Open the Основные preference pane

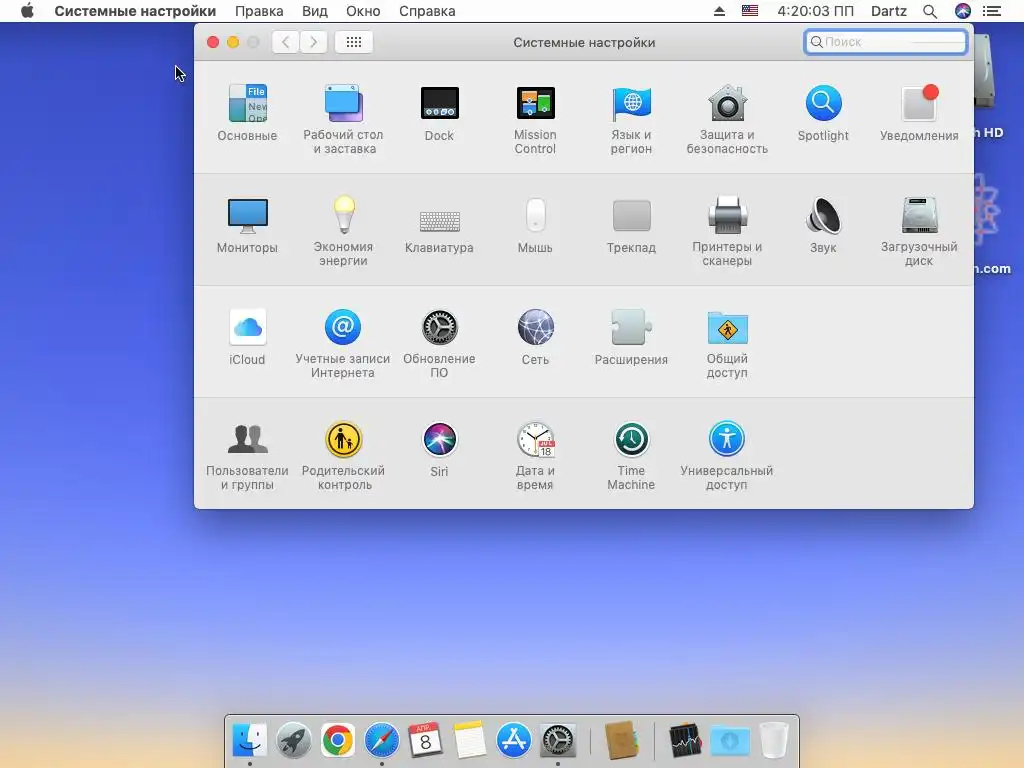click(248, 112)
